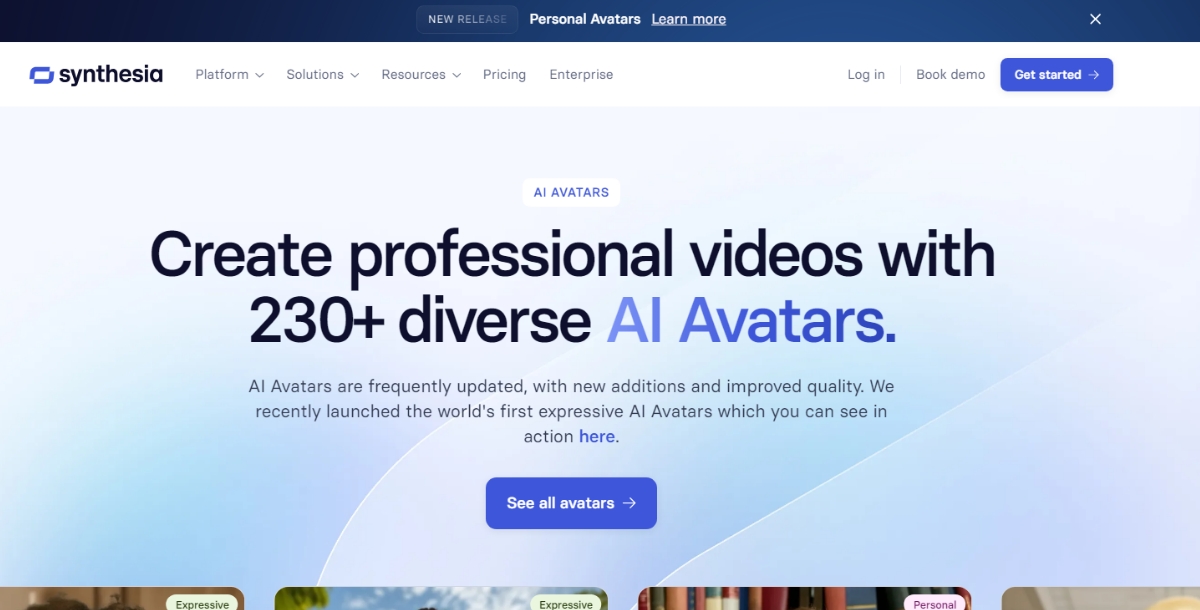The width and height of the screenshot is (1200, 610).
Task: Follow the 'here' link in description
Action: 597,436
